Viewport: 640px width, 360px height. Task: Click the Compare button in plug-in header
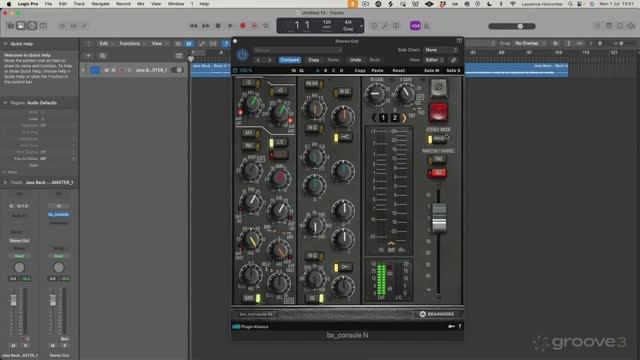coord(290,60)
